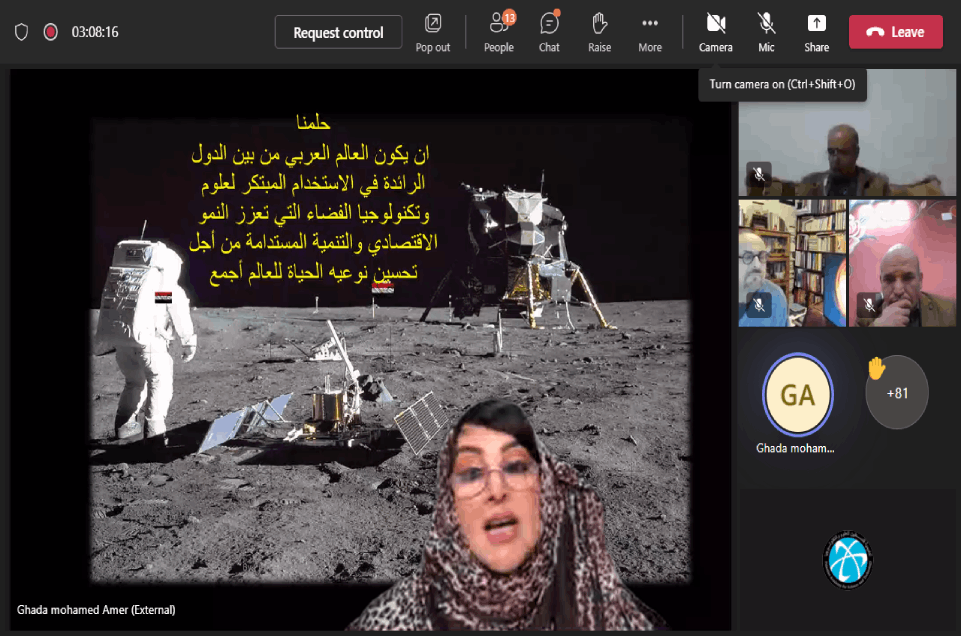Select the bookshelf participant video tile
The image size is (961, 636).
click(x=792, y=263)
